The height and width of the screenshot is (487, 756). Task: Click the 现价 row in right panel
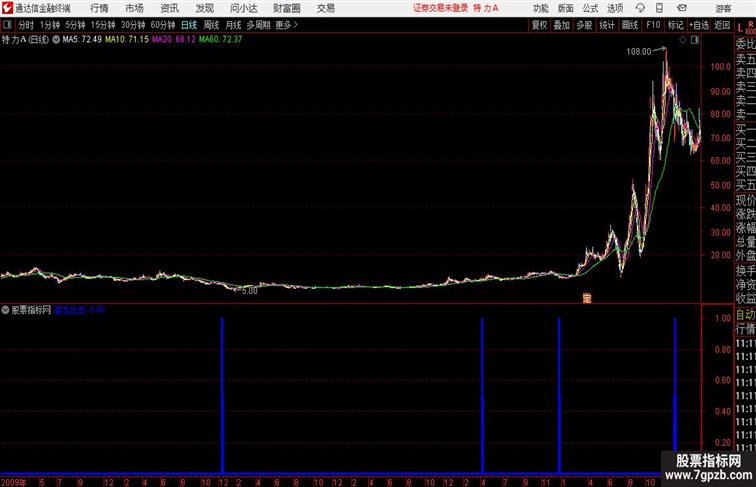745,200
